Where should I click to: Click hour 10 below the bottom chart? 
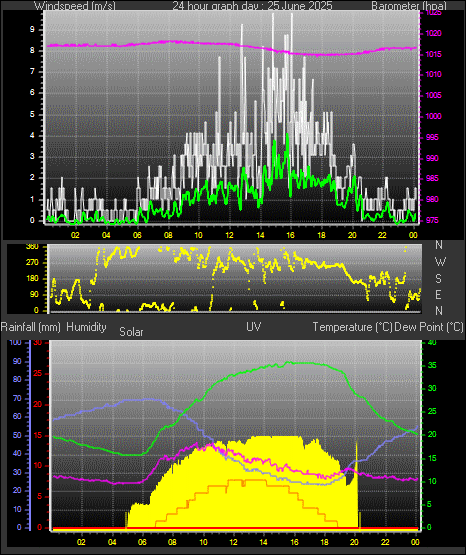pyautogui.click(x=203, y=542)
